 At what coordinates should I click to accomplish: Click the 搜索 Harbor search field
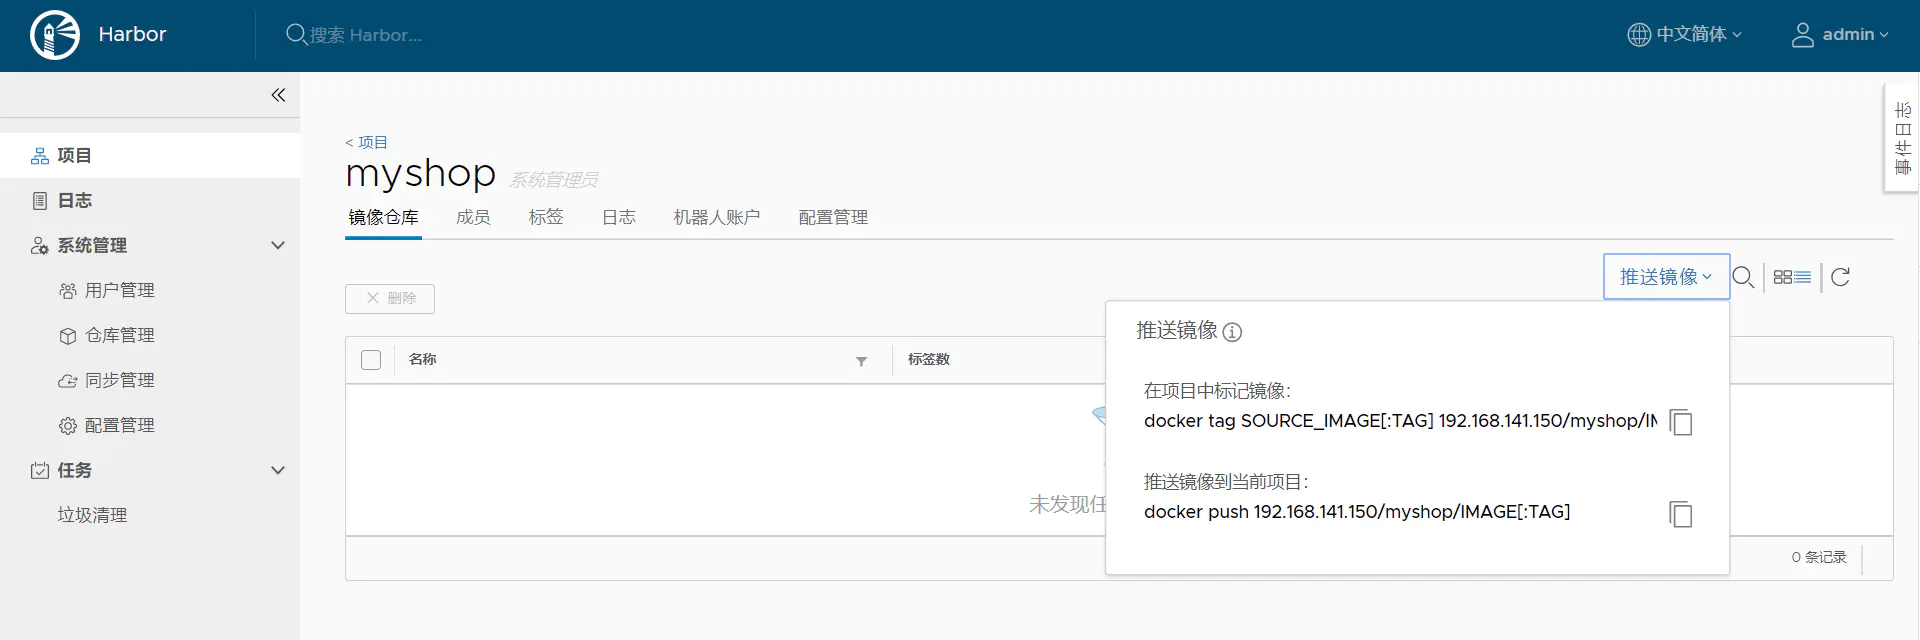366,35
